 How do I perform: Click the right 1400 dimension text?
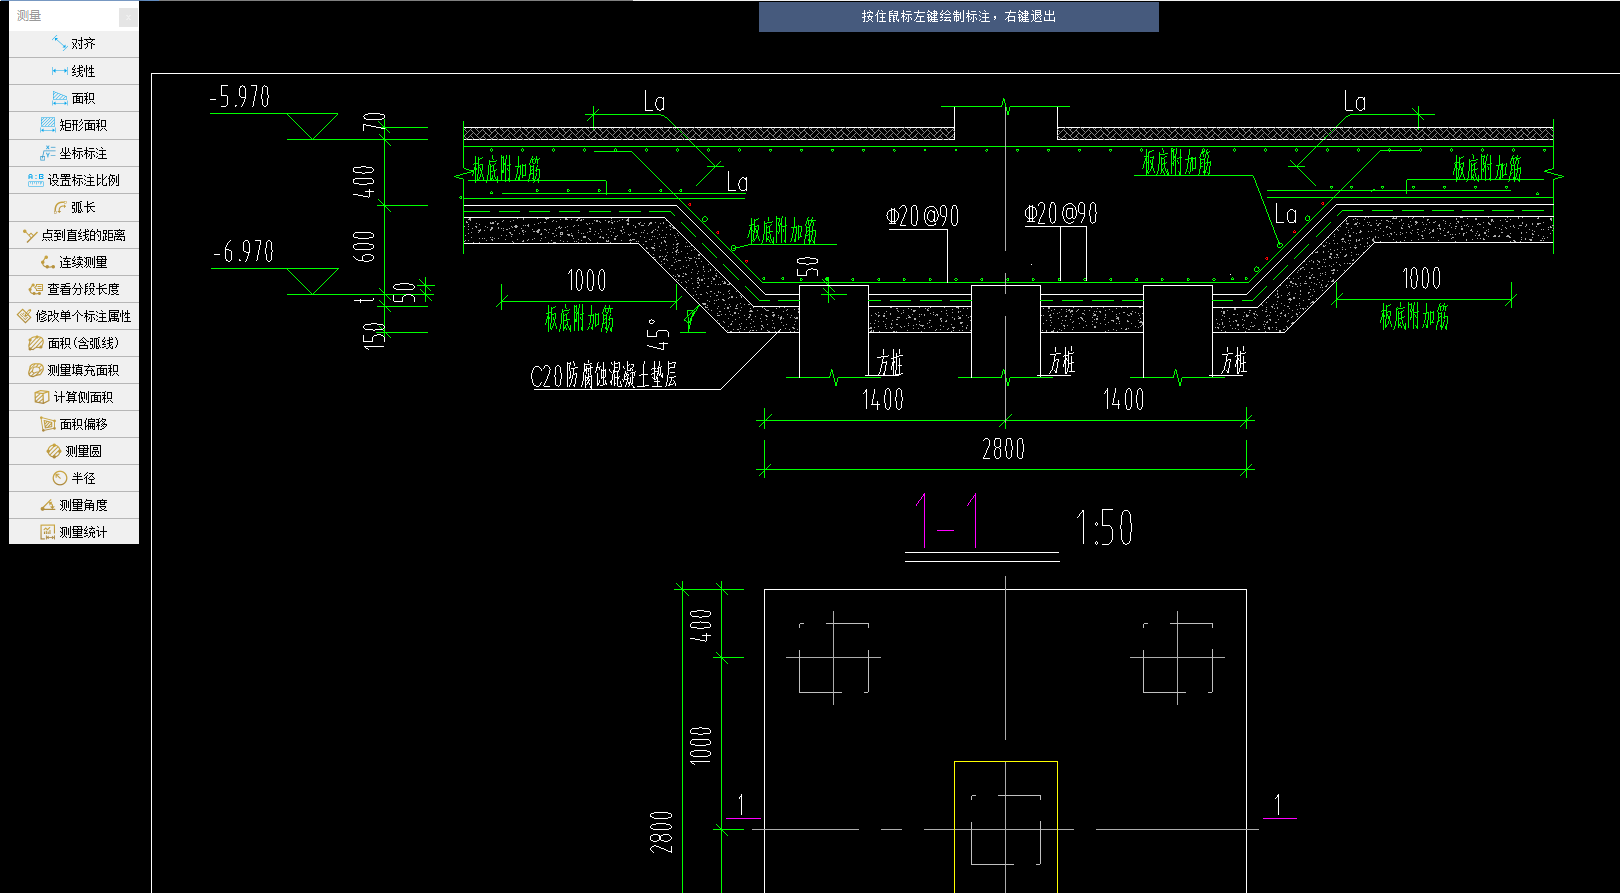1123,400
